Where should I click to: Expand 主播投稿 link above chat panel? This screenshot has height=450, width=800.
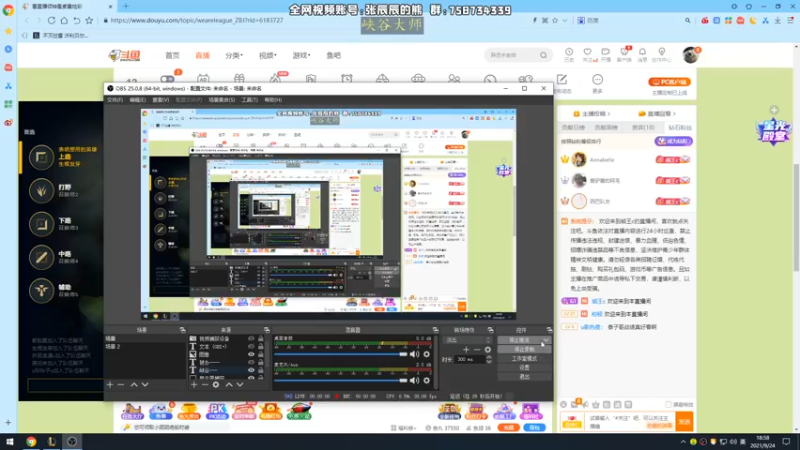click(x=592, y=114)
